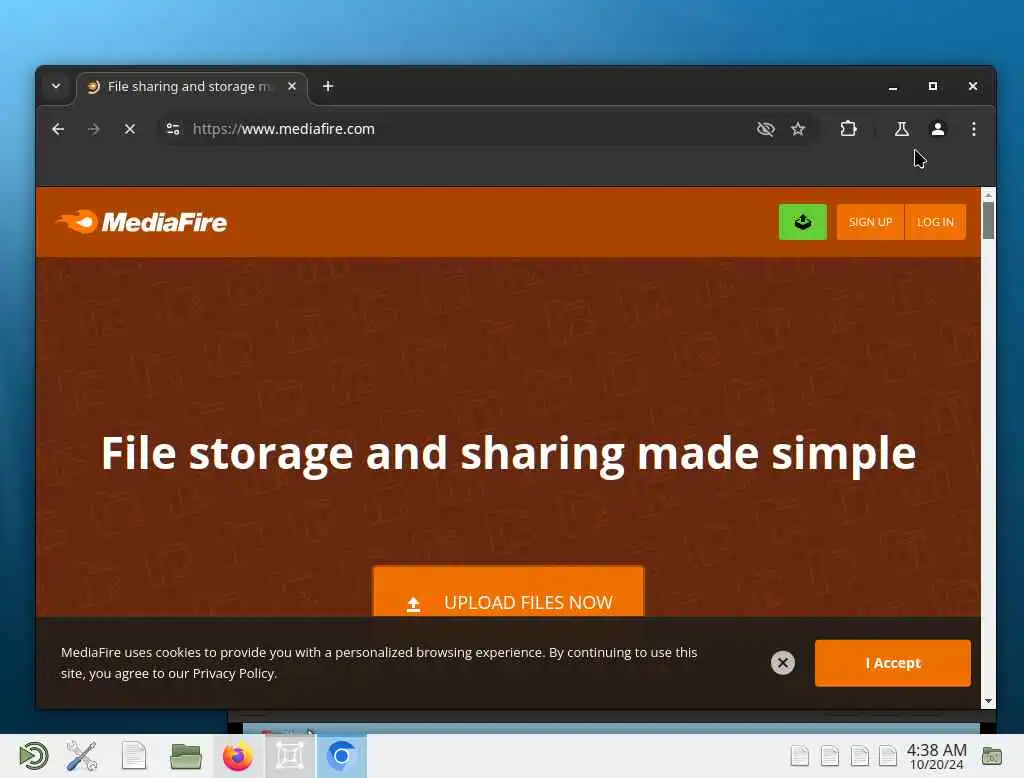Screen dimensions: 1024x778
Task: Bookmark this page with the star
Action: pyautogui.click(x=798, y=129)
